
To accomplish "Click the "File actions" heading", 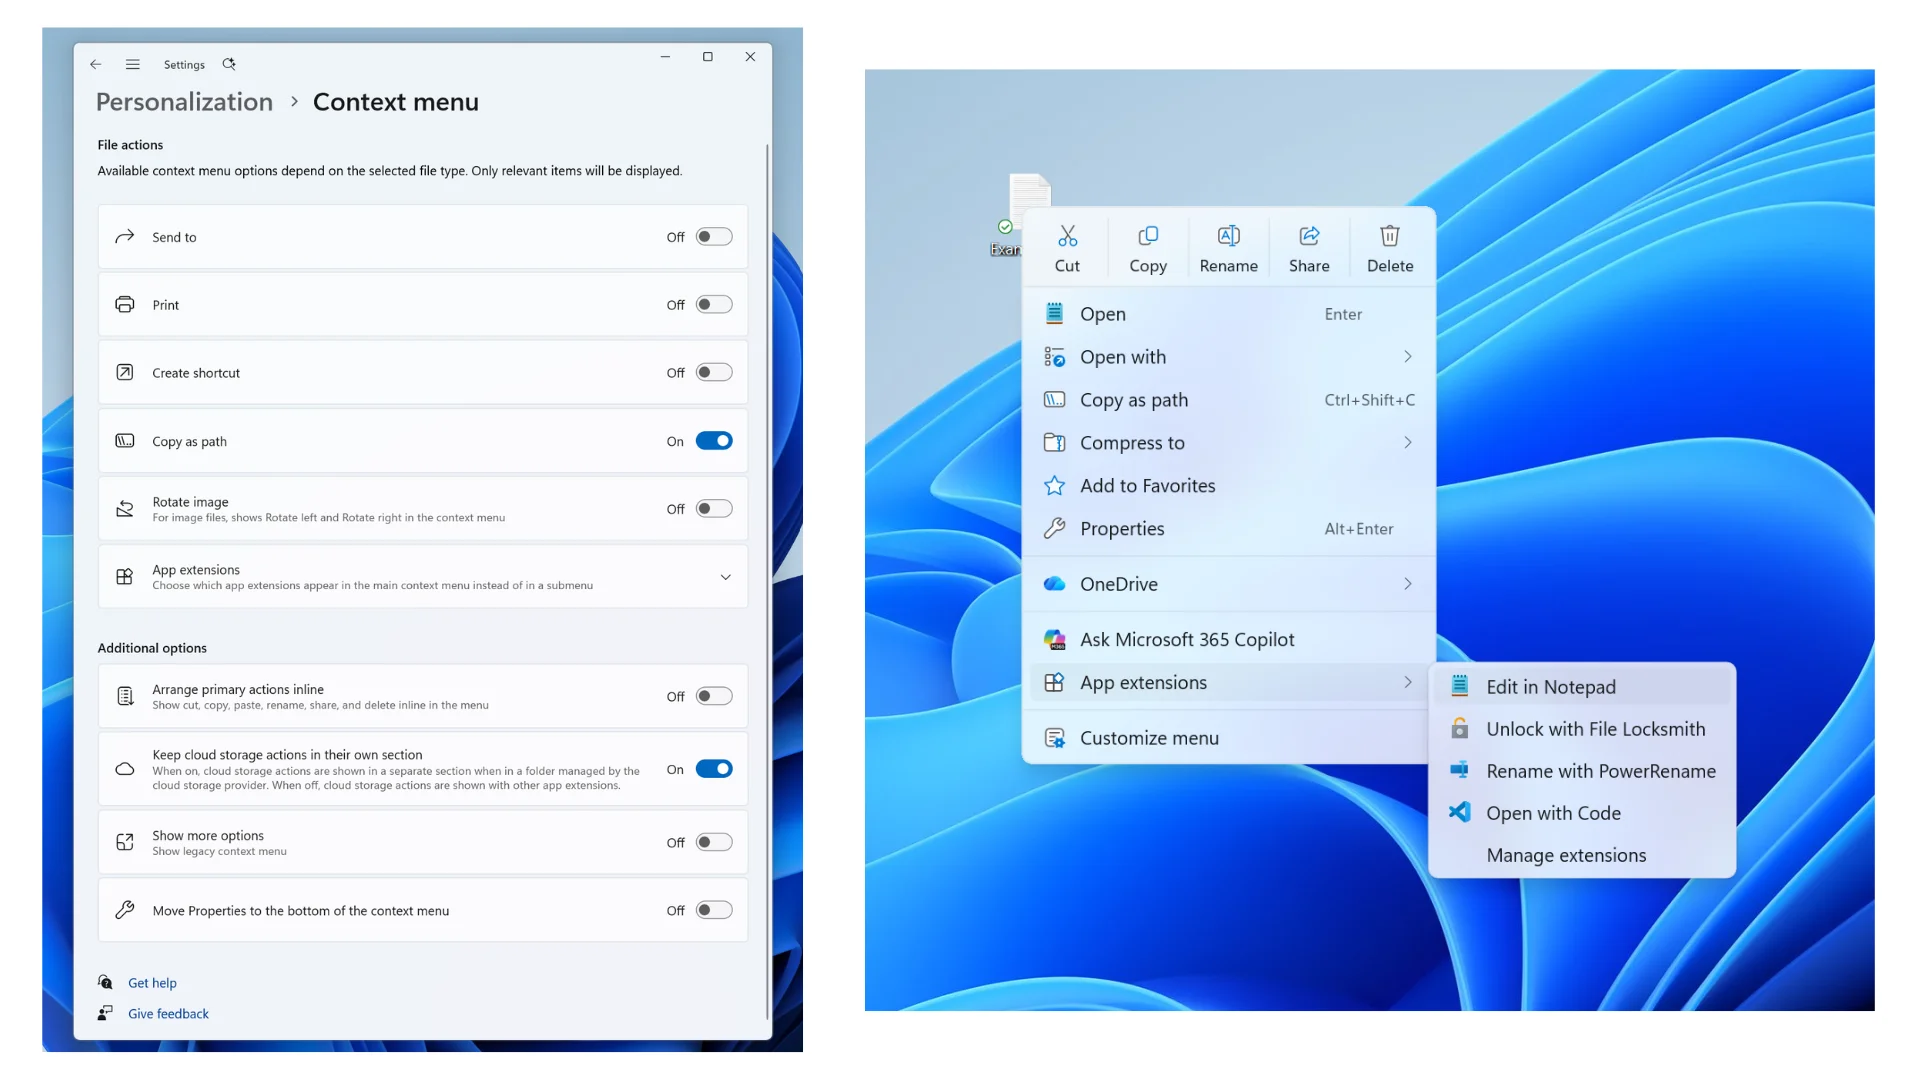I will [130, 145].
